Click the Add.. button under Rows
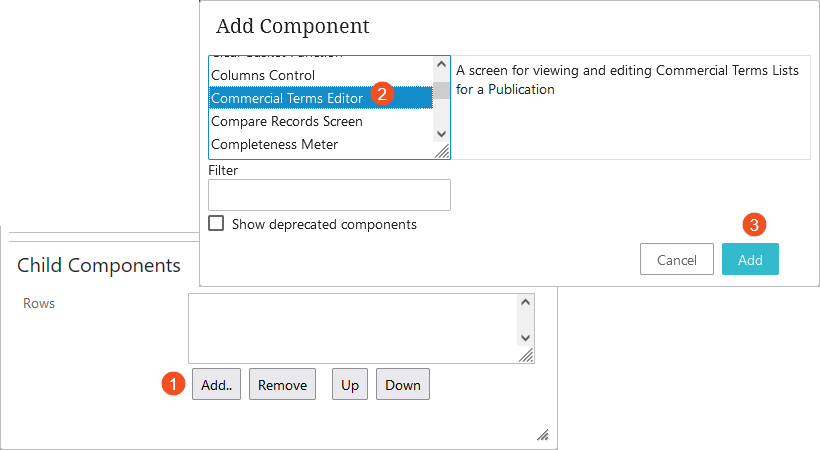 216,385
